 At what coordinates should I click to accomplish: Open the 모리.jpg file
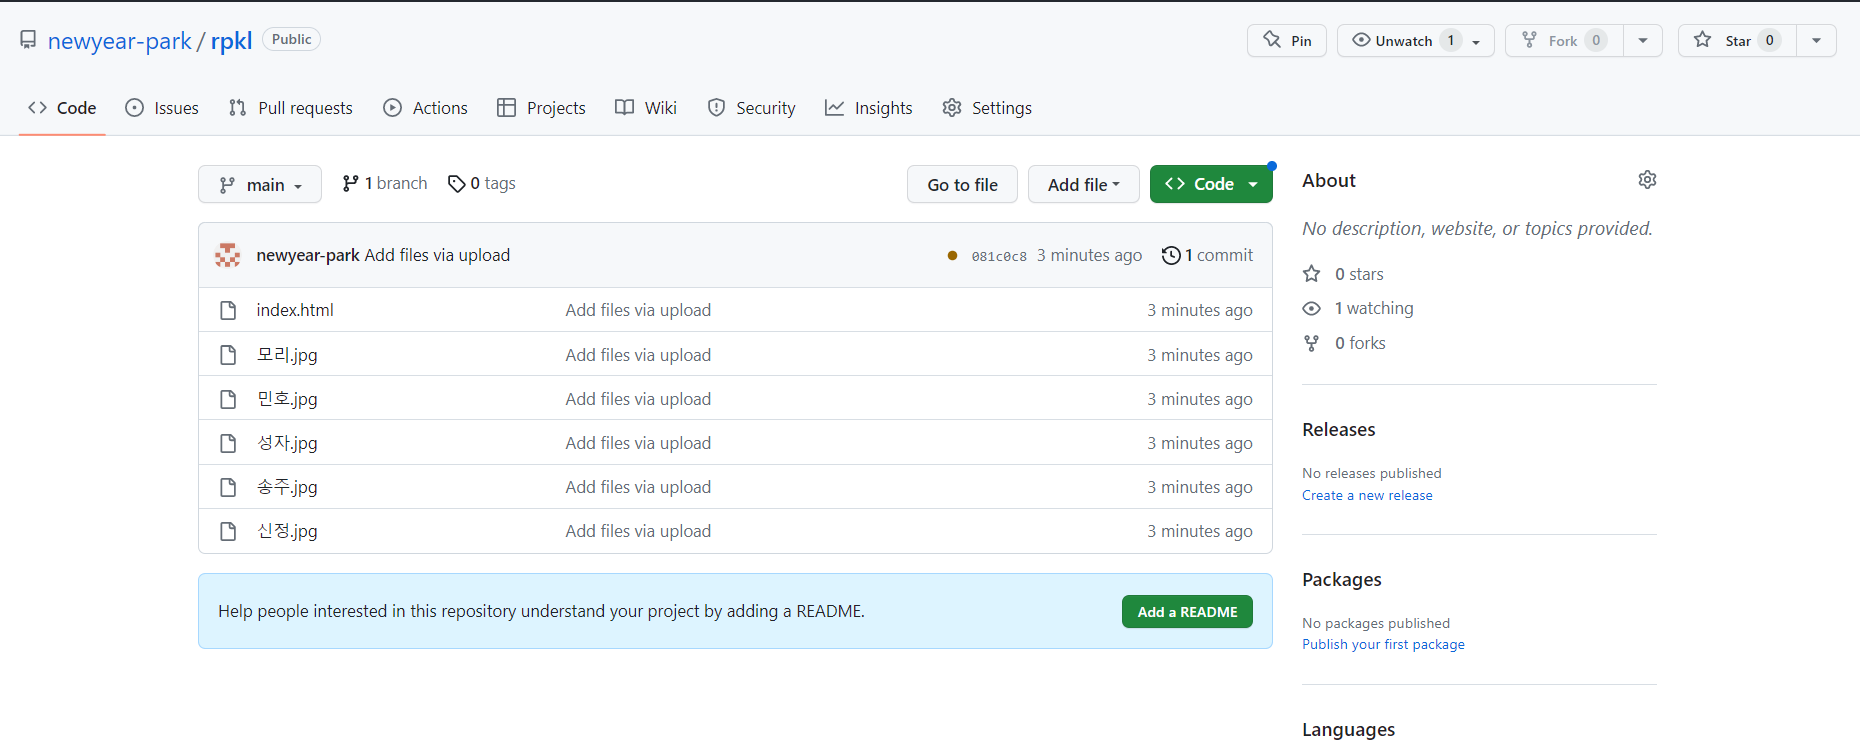(x=287, y=355)
